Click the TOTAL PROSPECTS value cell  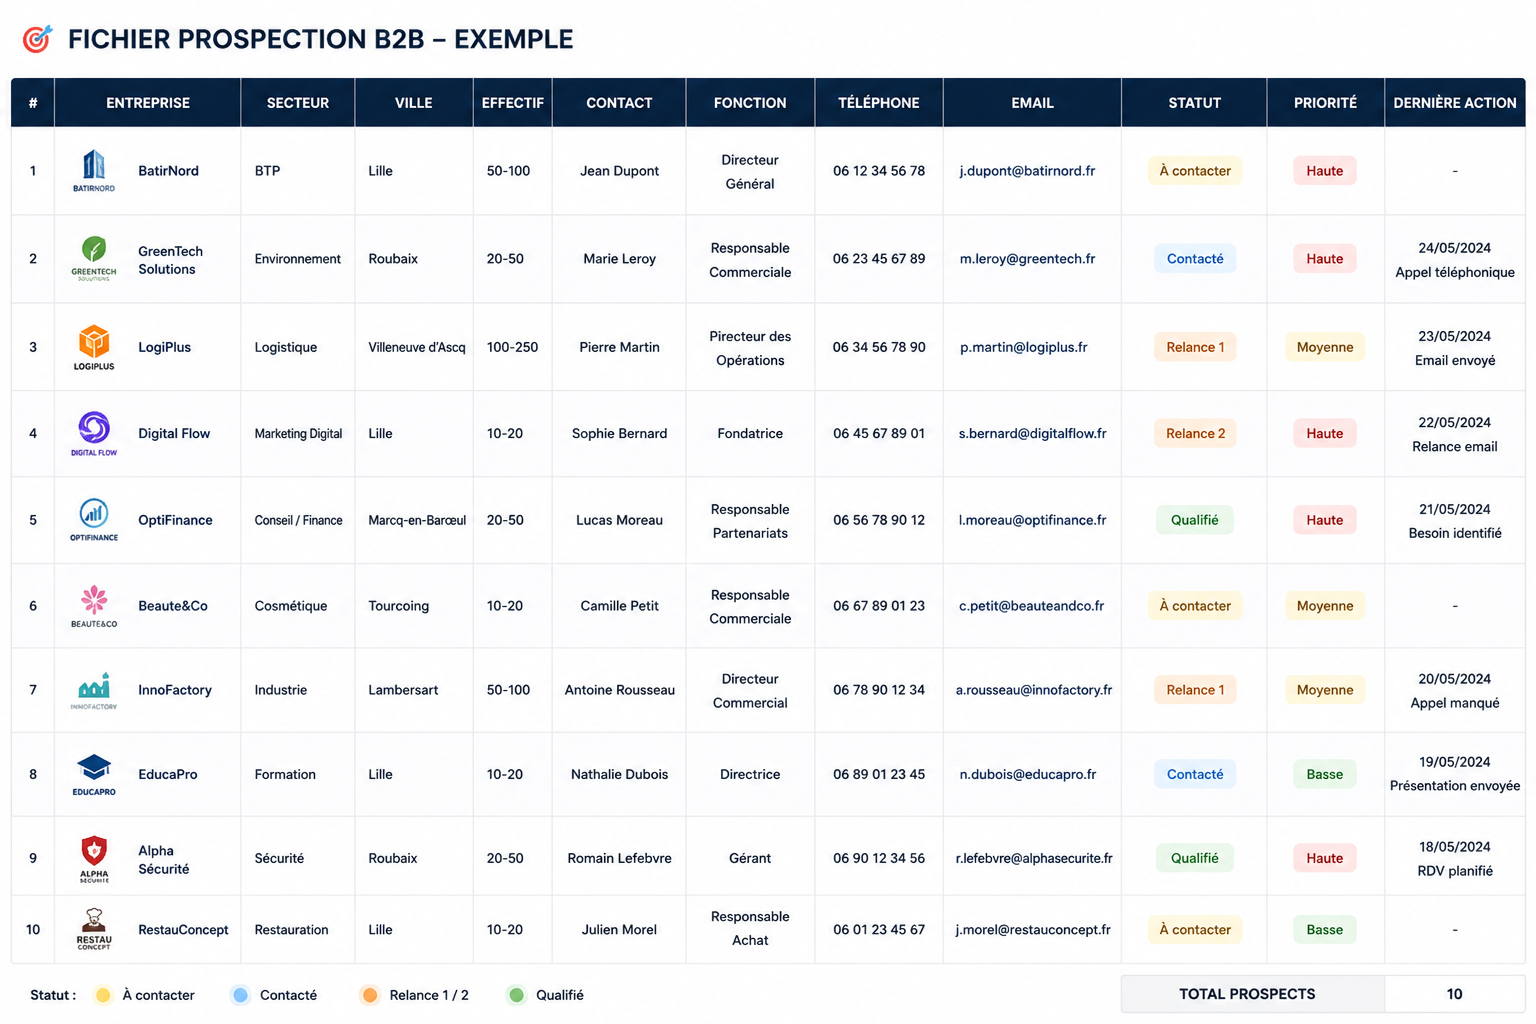point(1454,994)
